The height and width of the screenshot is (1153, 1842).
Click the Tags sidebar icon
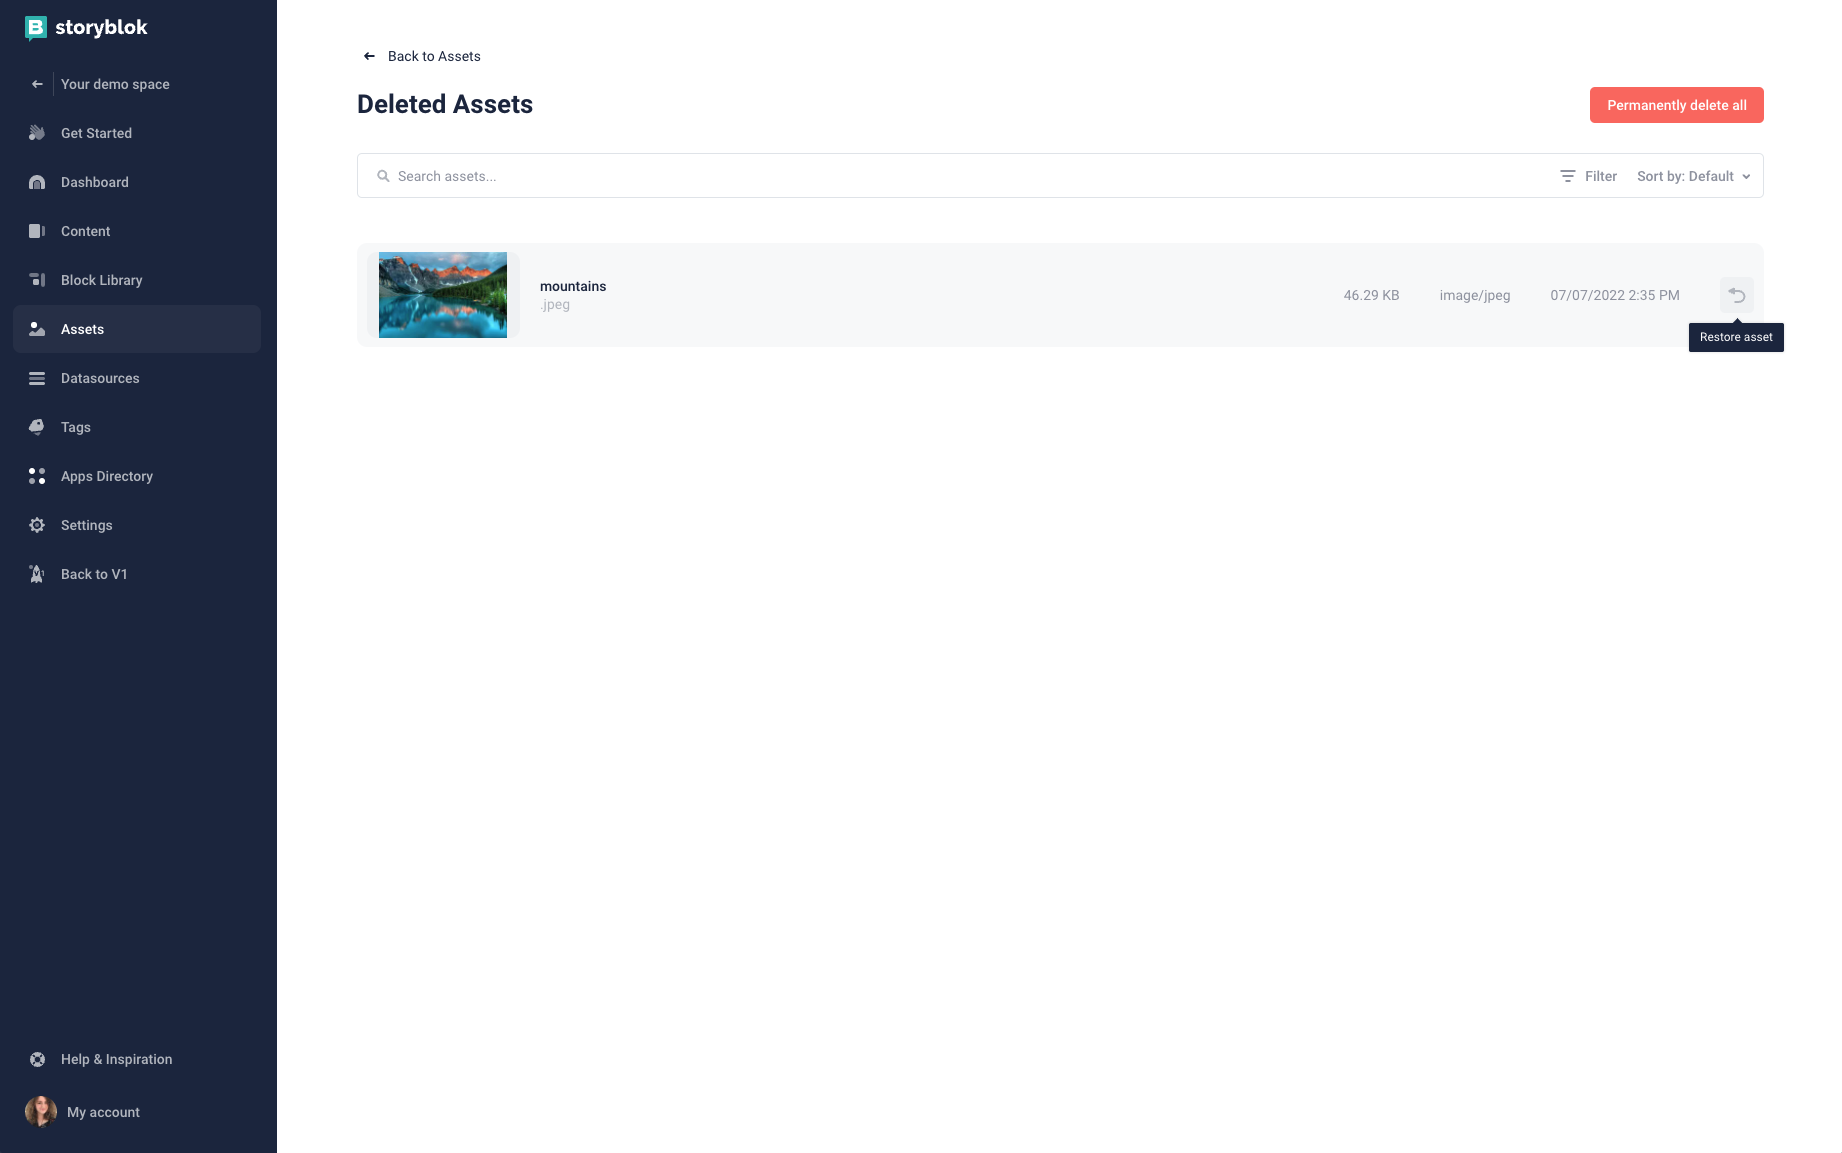(37, 427)
